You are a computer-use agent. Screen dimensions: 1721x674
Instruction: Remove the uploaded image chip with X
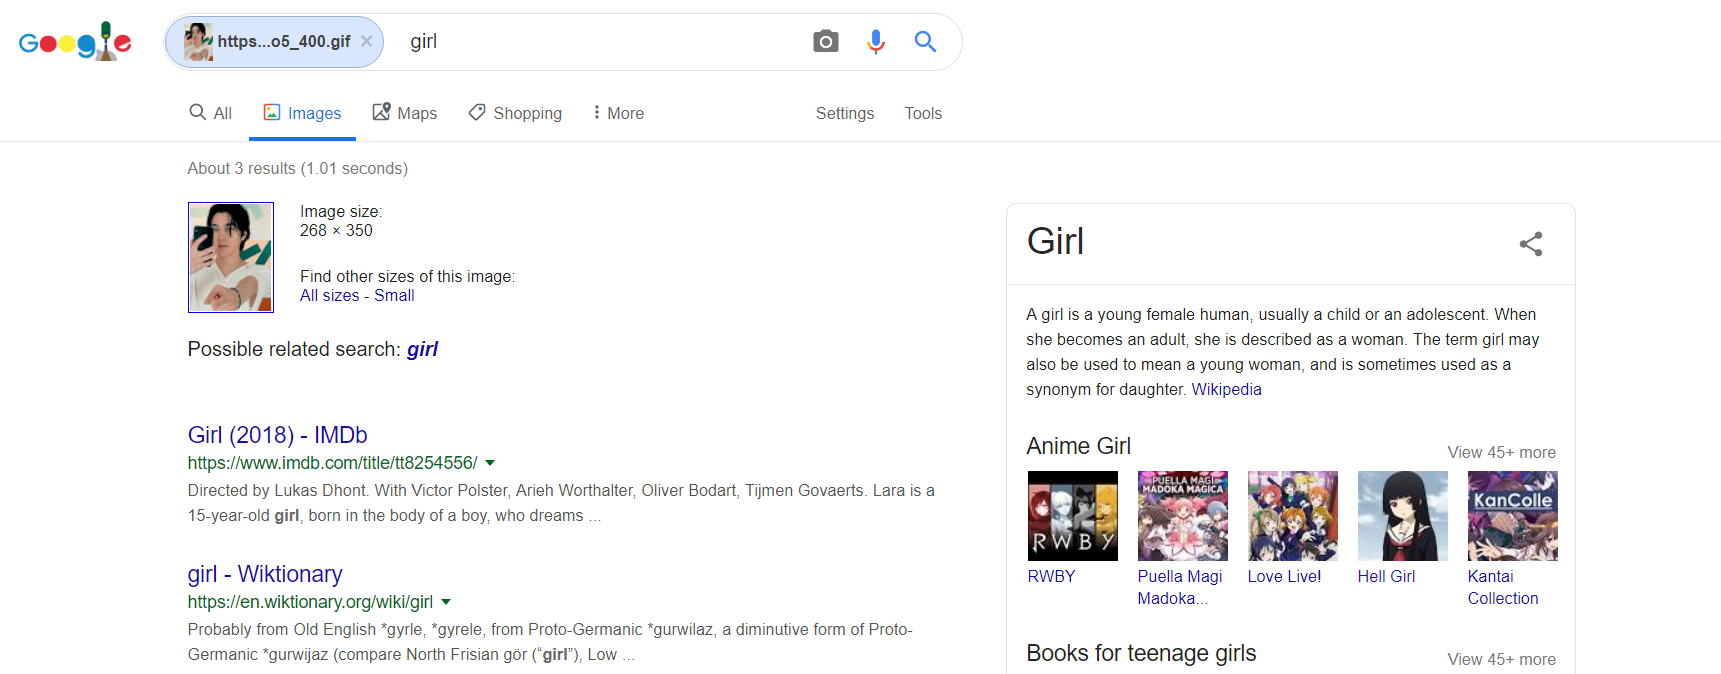367,41
